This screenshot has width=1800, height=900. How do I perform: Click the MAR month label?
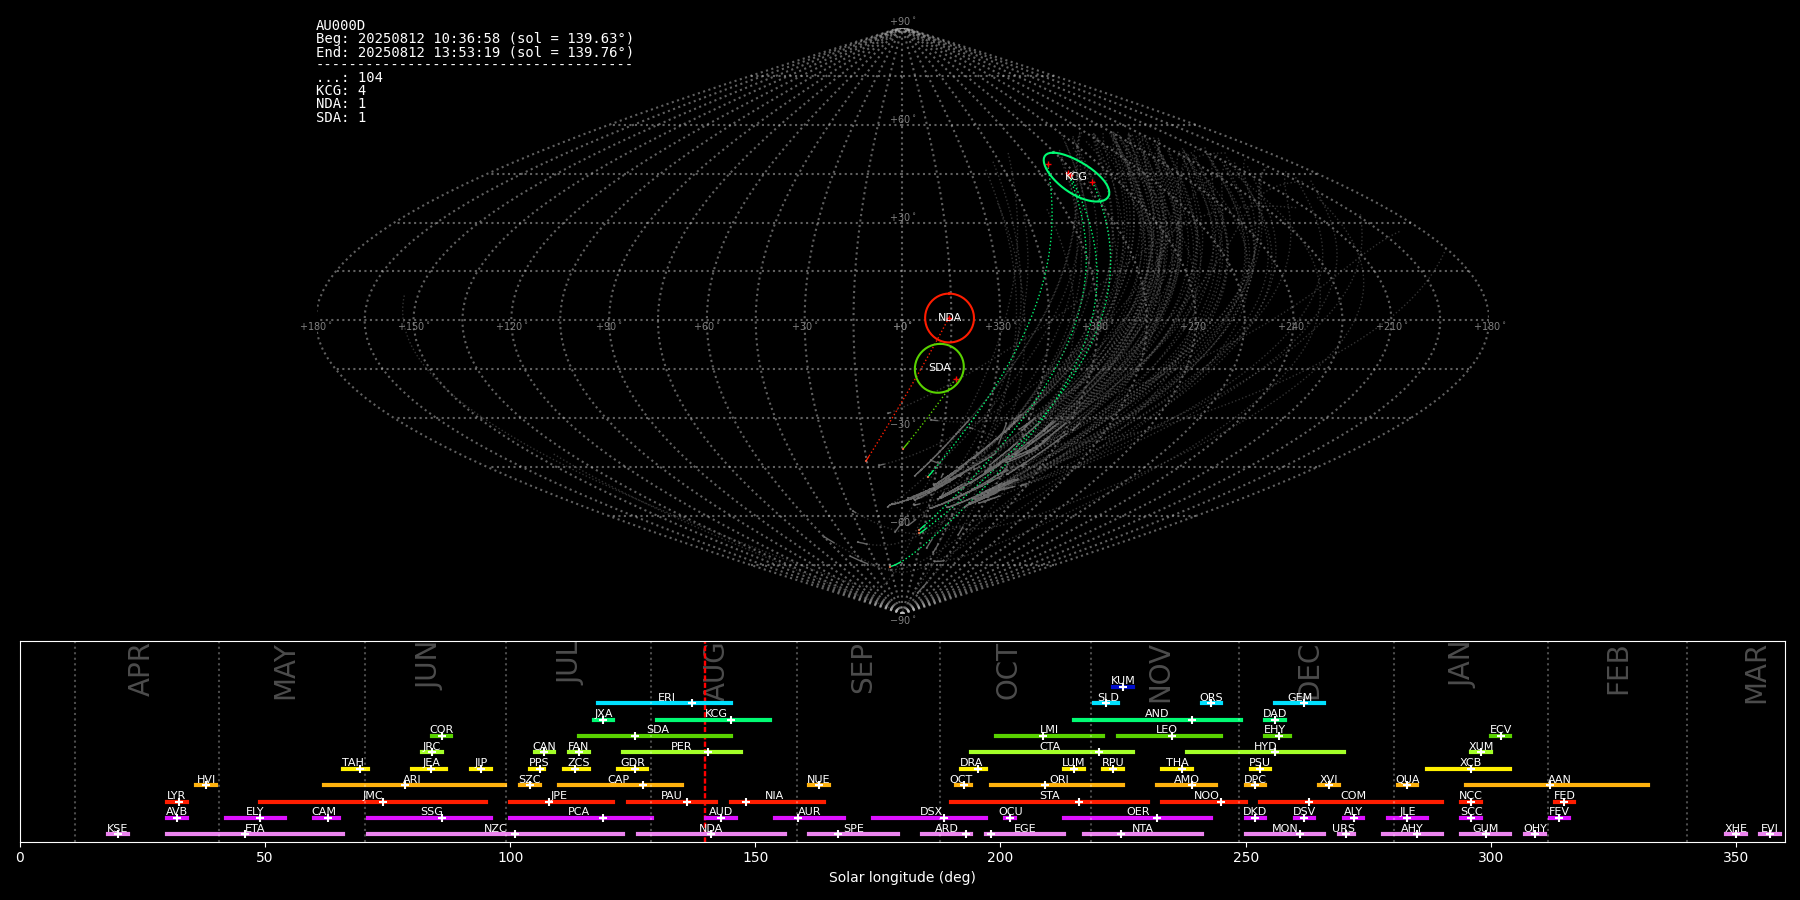click(x=1756, y=675)
